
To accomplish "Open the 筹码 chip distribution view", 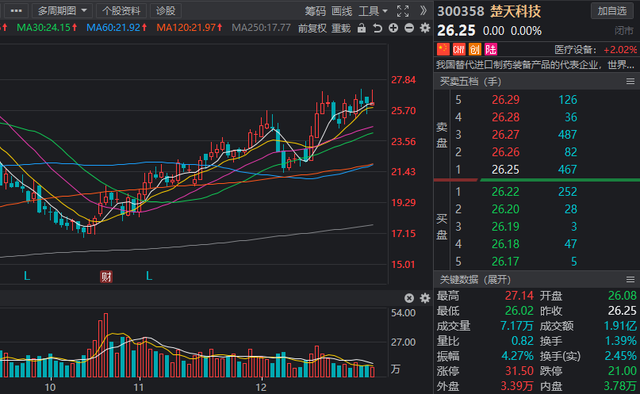I will click(315, 11).
